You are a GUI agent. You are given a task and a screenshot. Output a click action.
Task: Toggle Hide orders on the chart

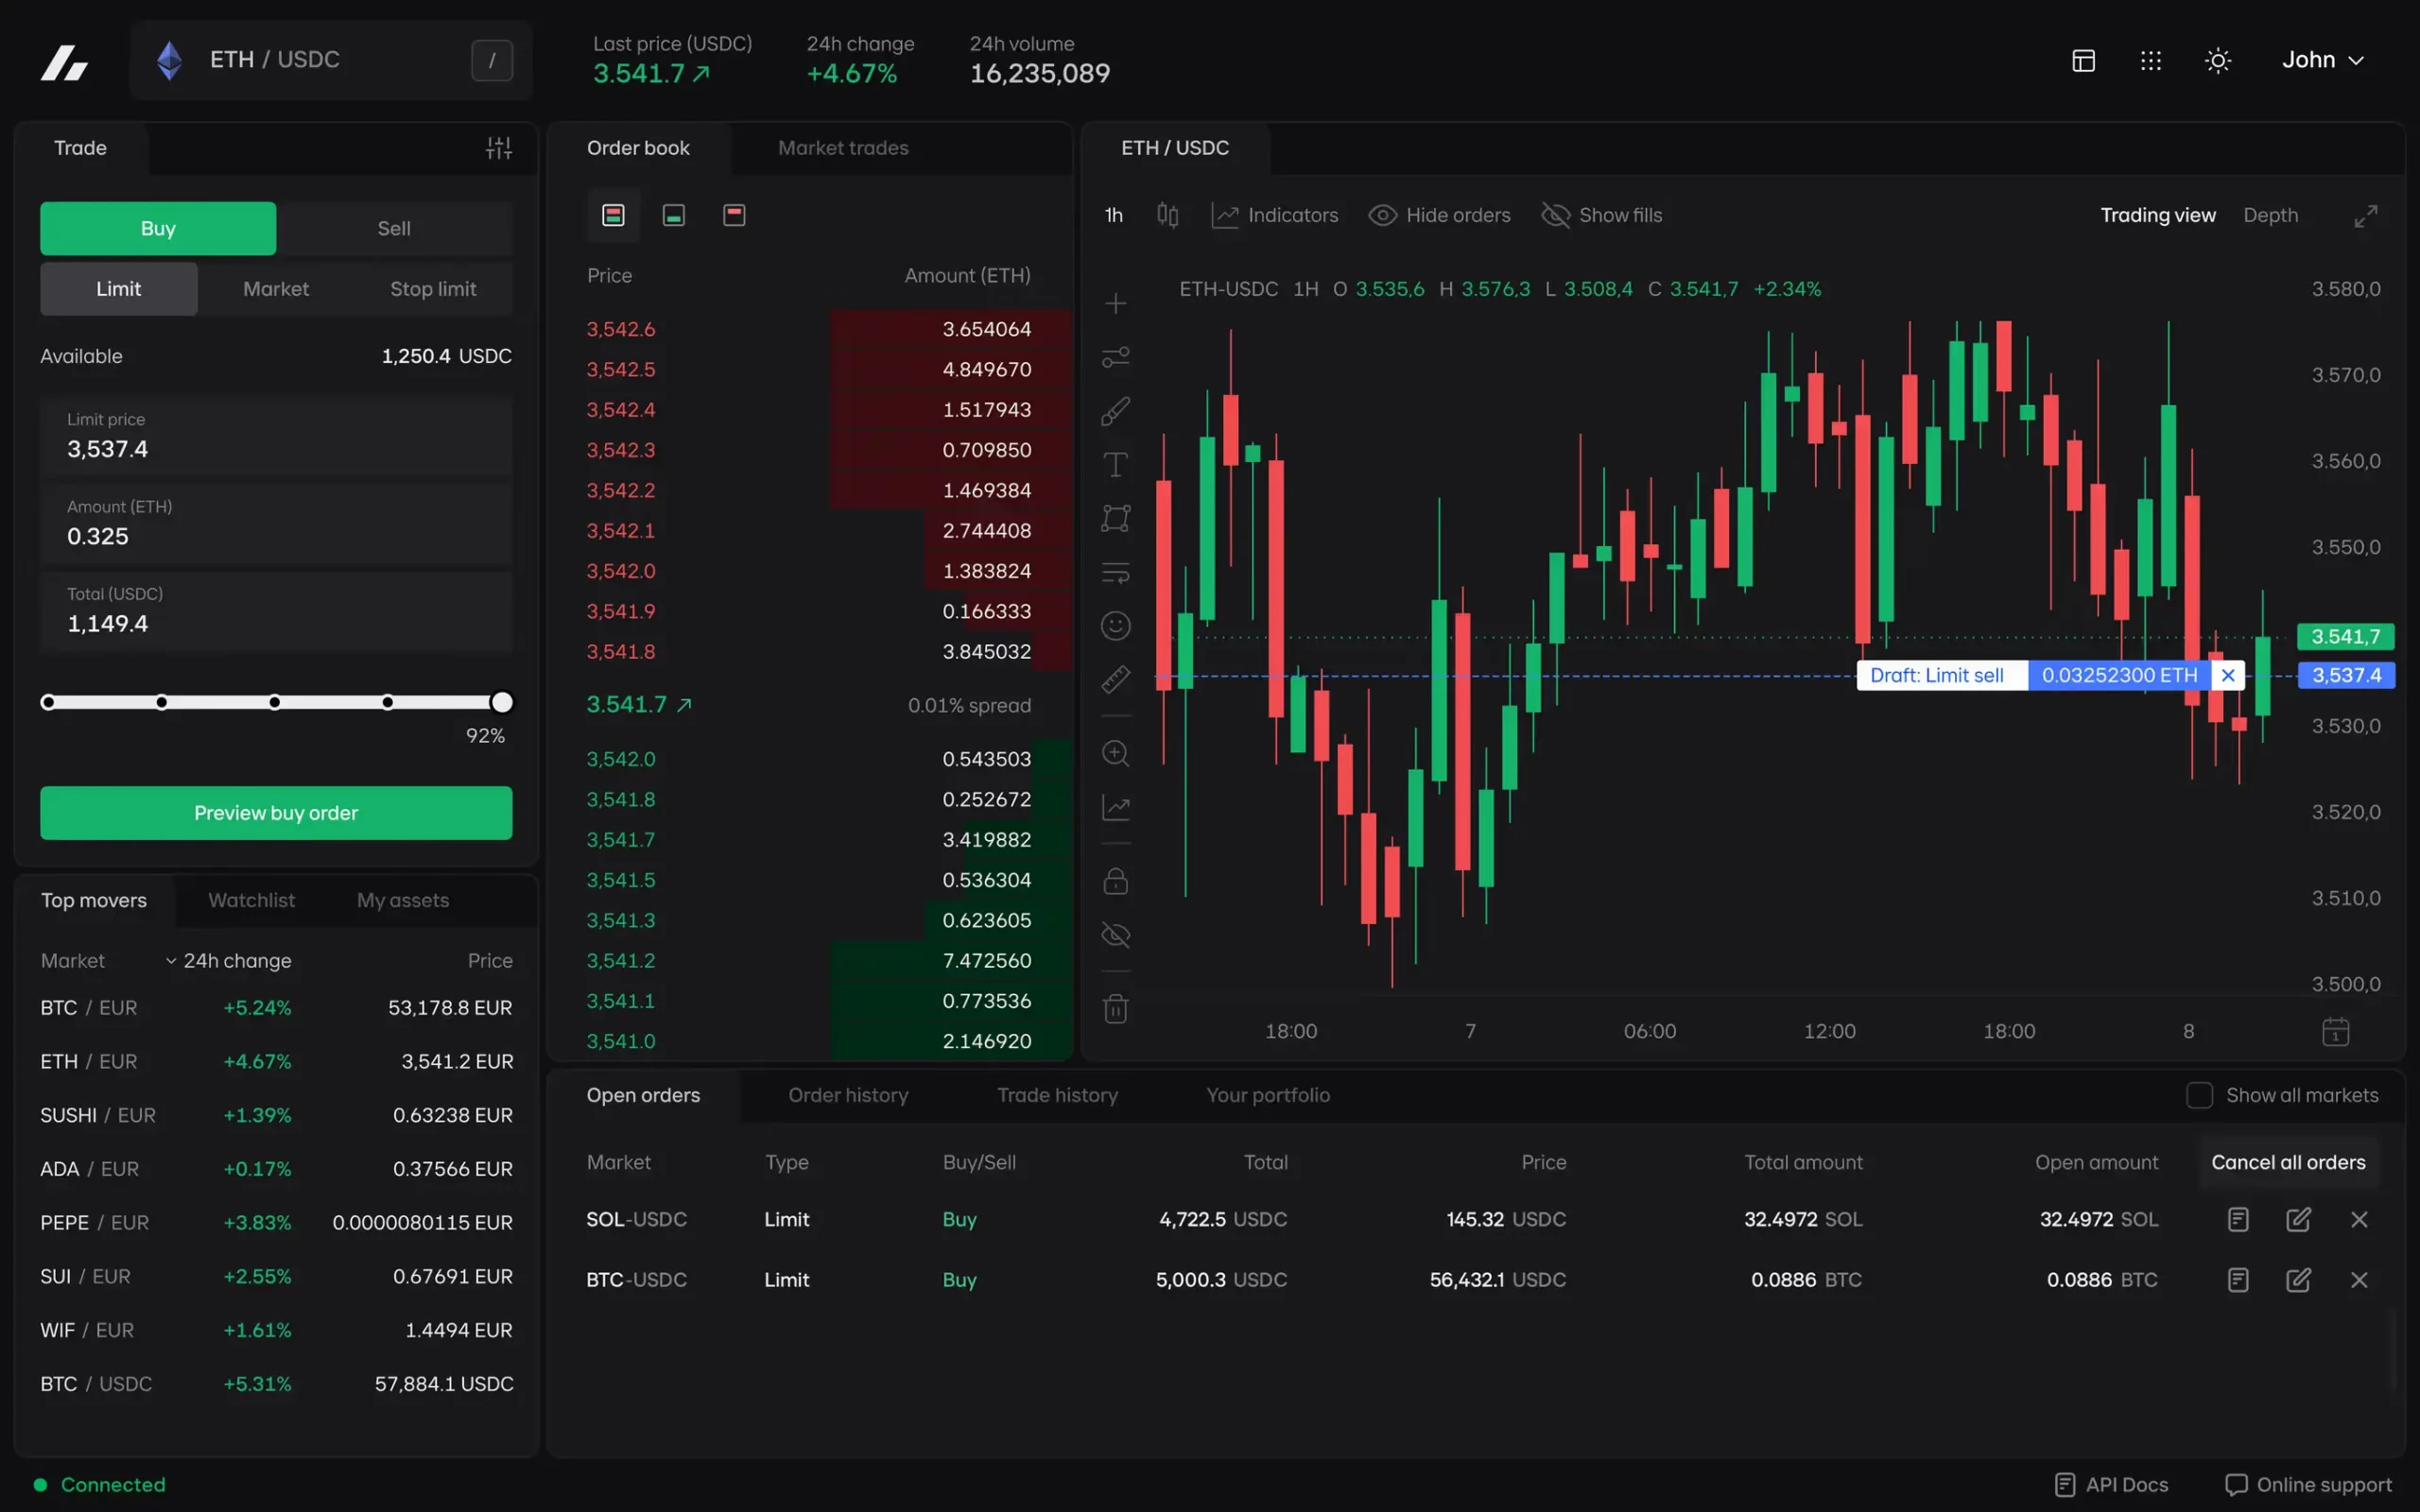click(x=1439, y=214)
